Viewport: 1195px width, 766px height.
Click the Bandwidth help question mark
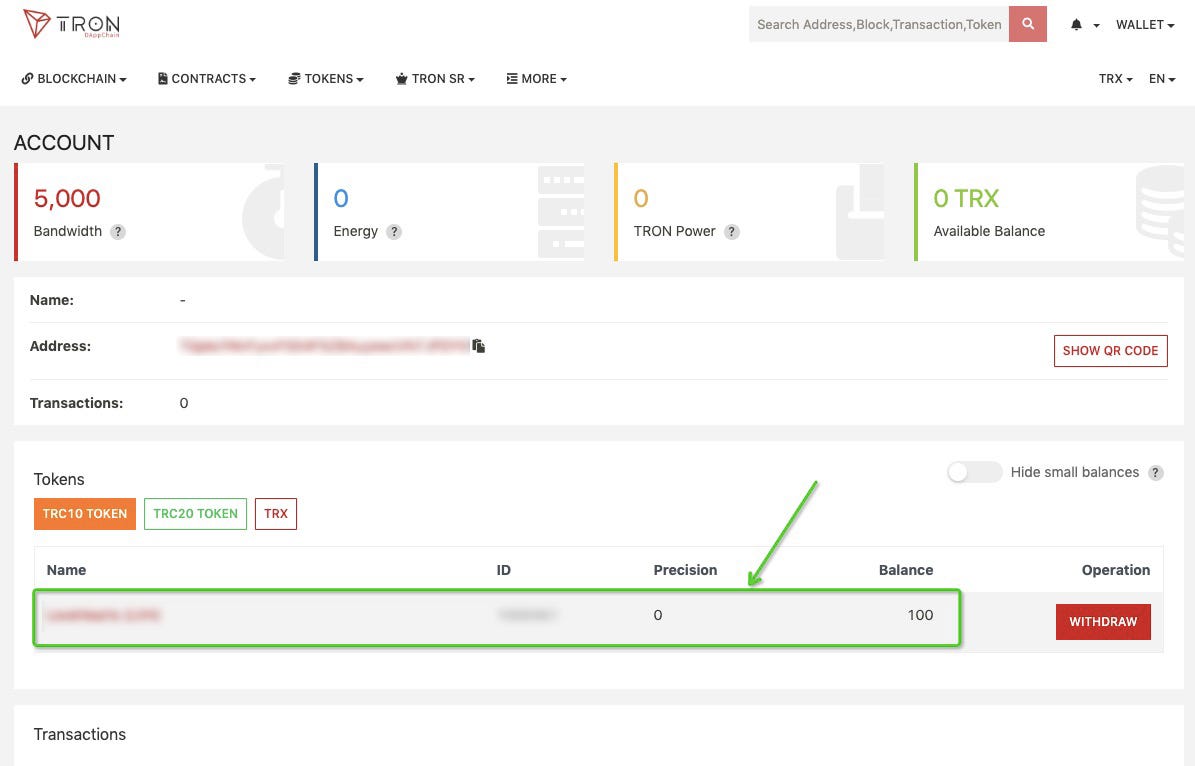(x=117, y=232)
